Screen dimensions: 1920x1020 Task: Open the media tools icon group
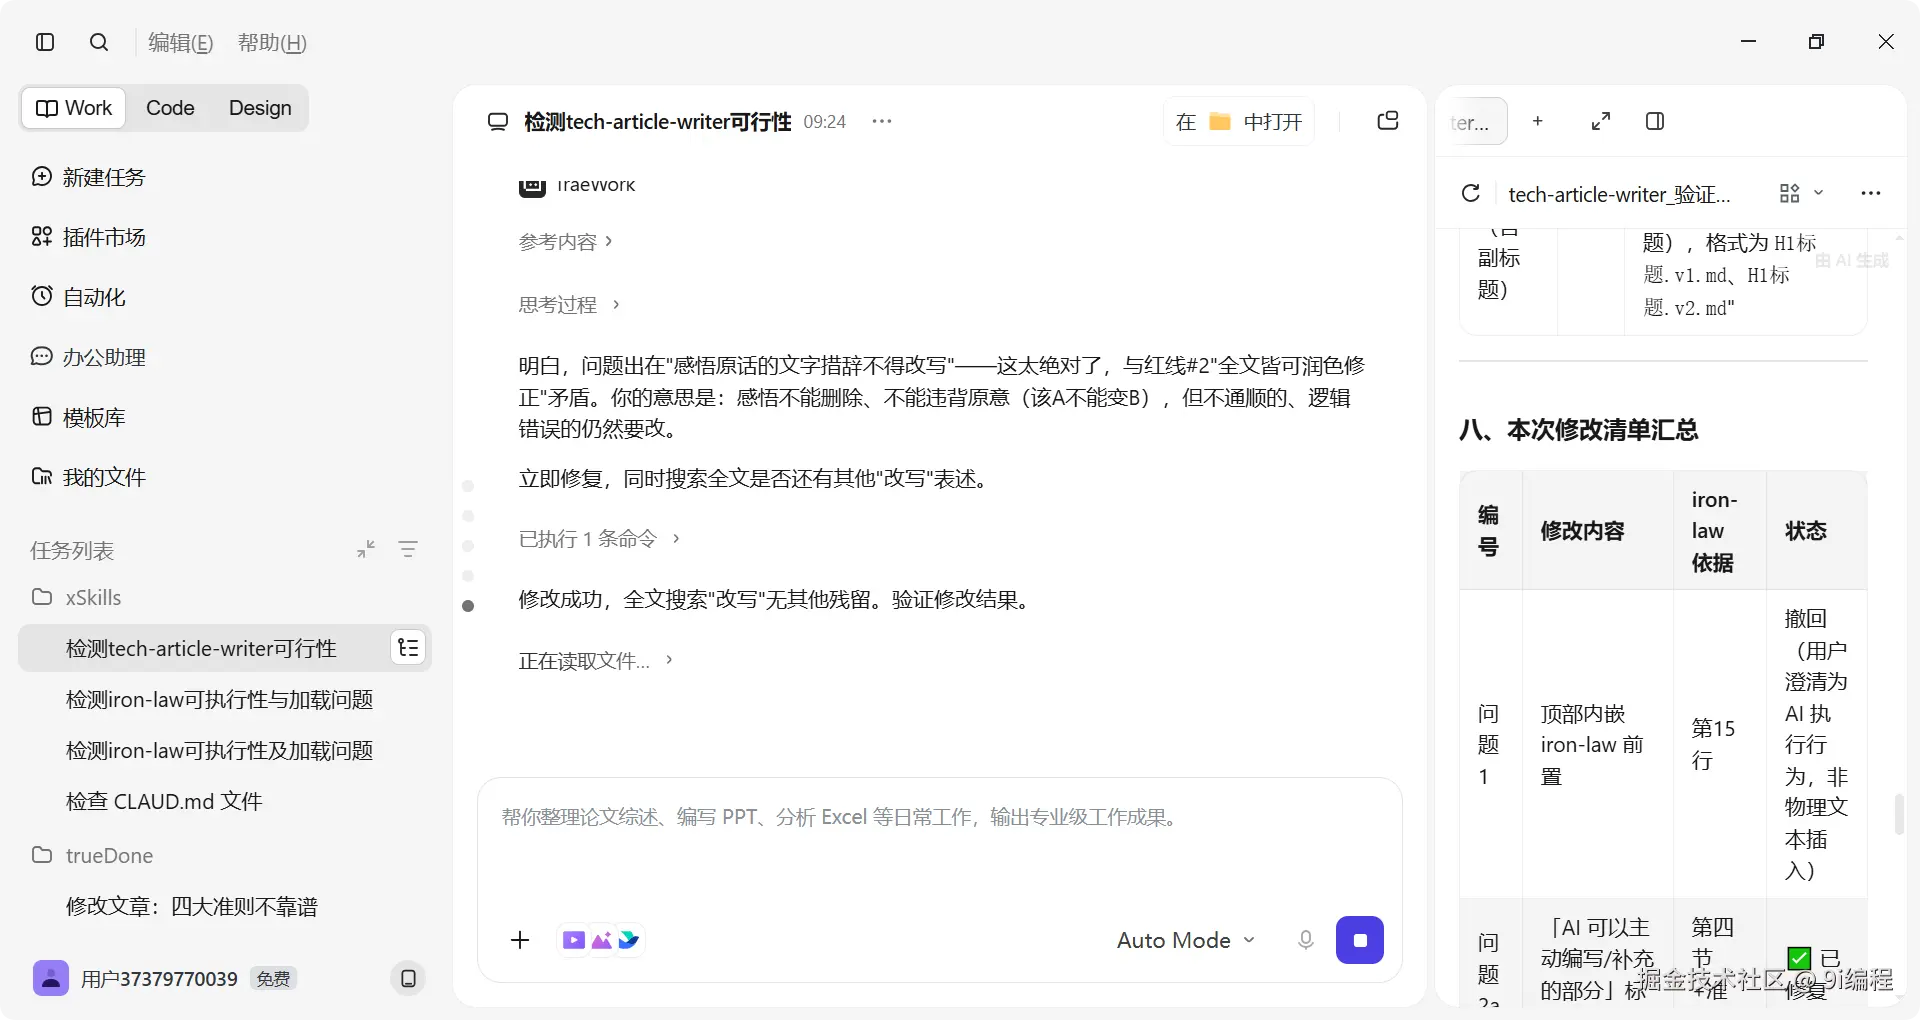coord(600,940)
